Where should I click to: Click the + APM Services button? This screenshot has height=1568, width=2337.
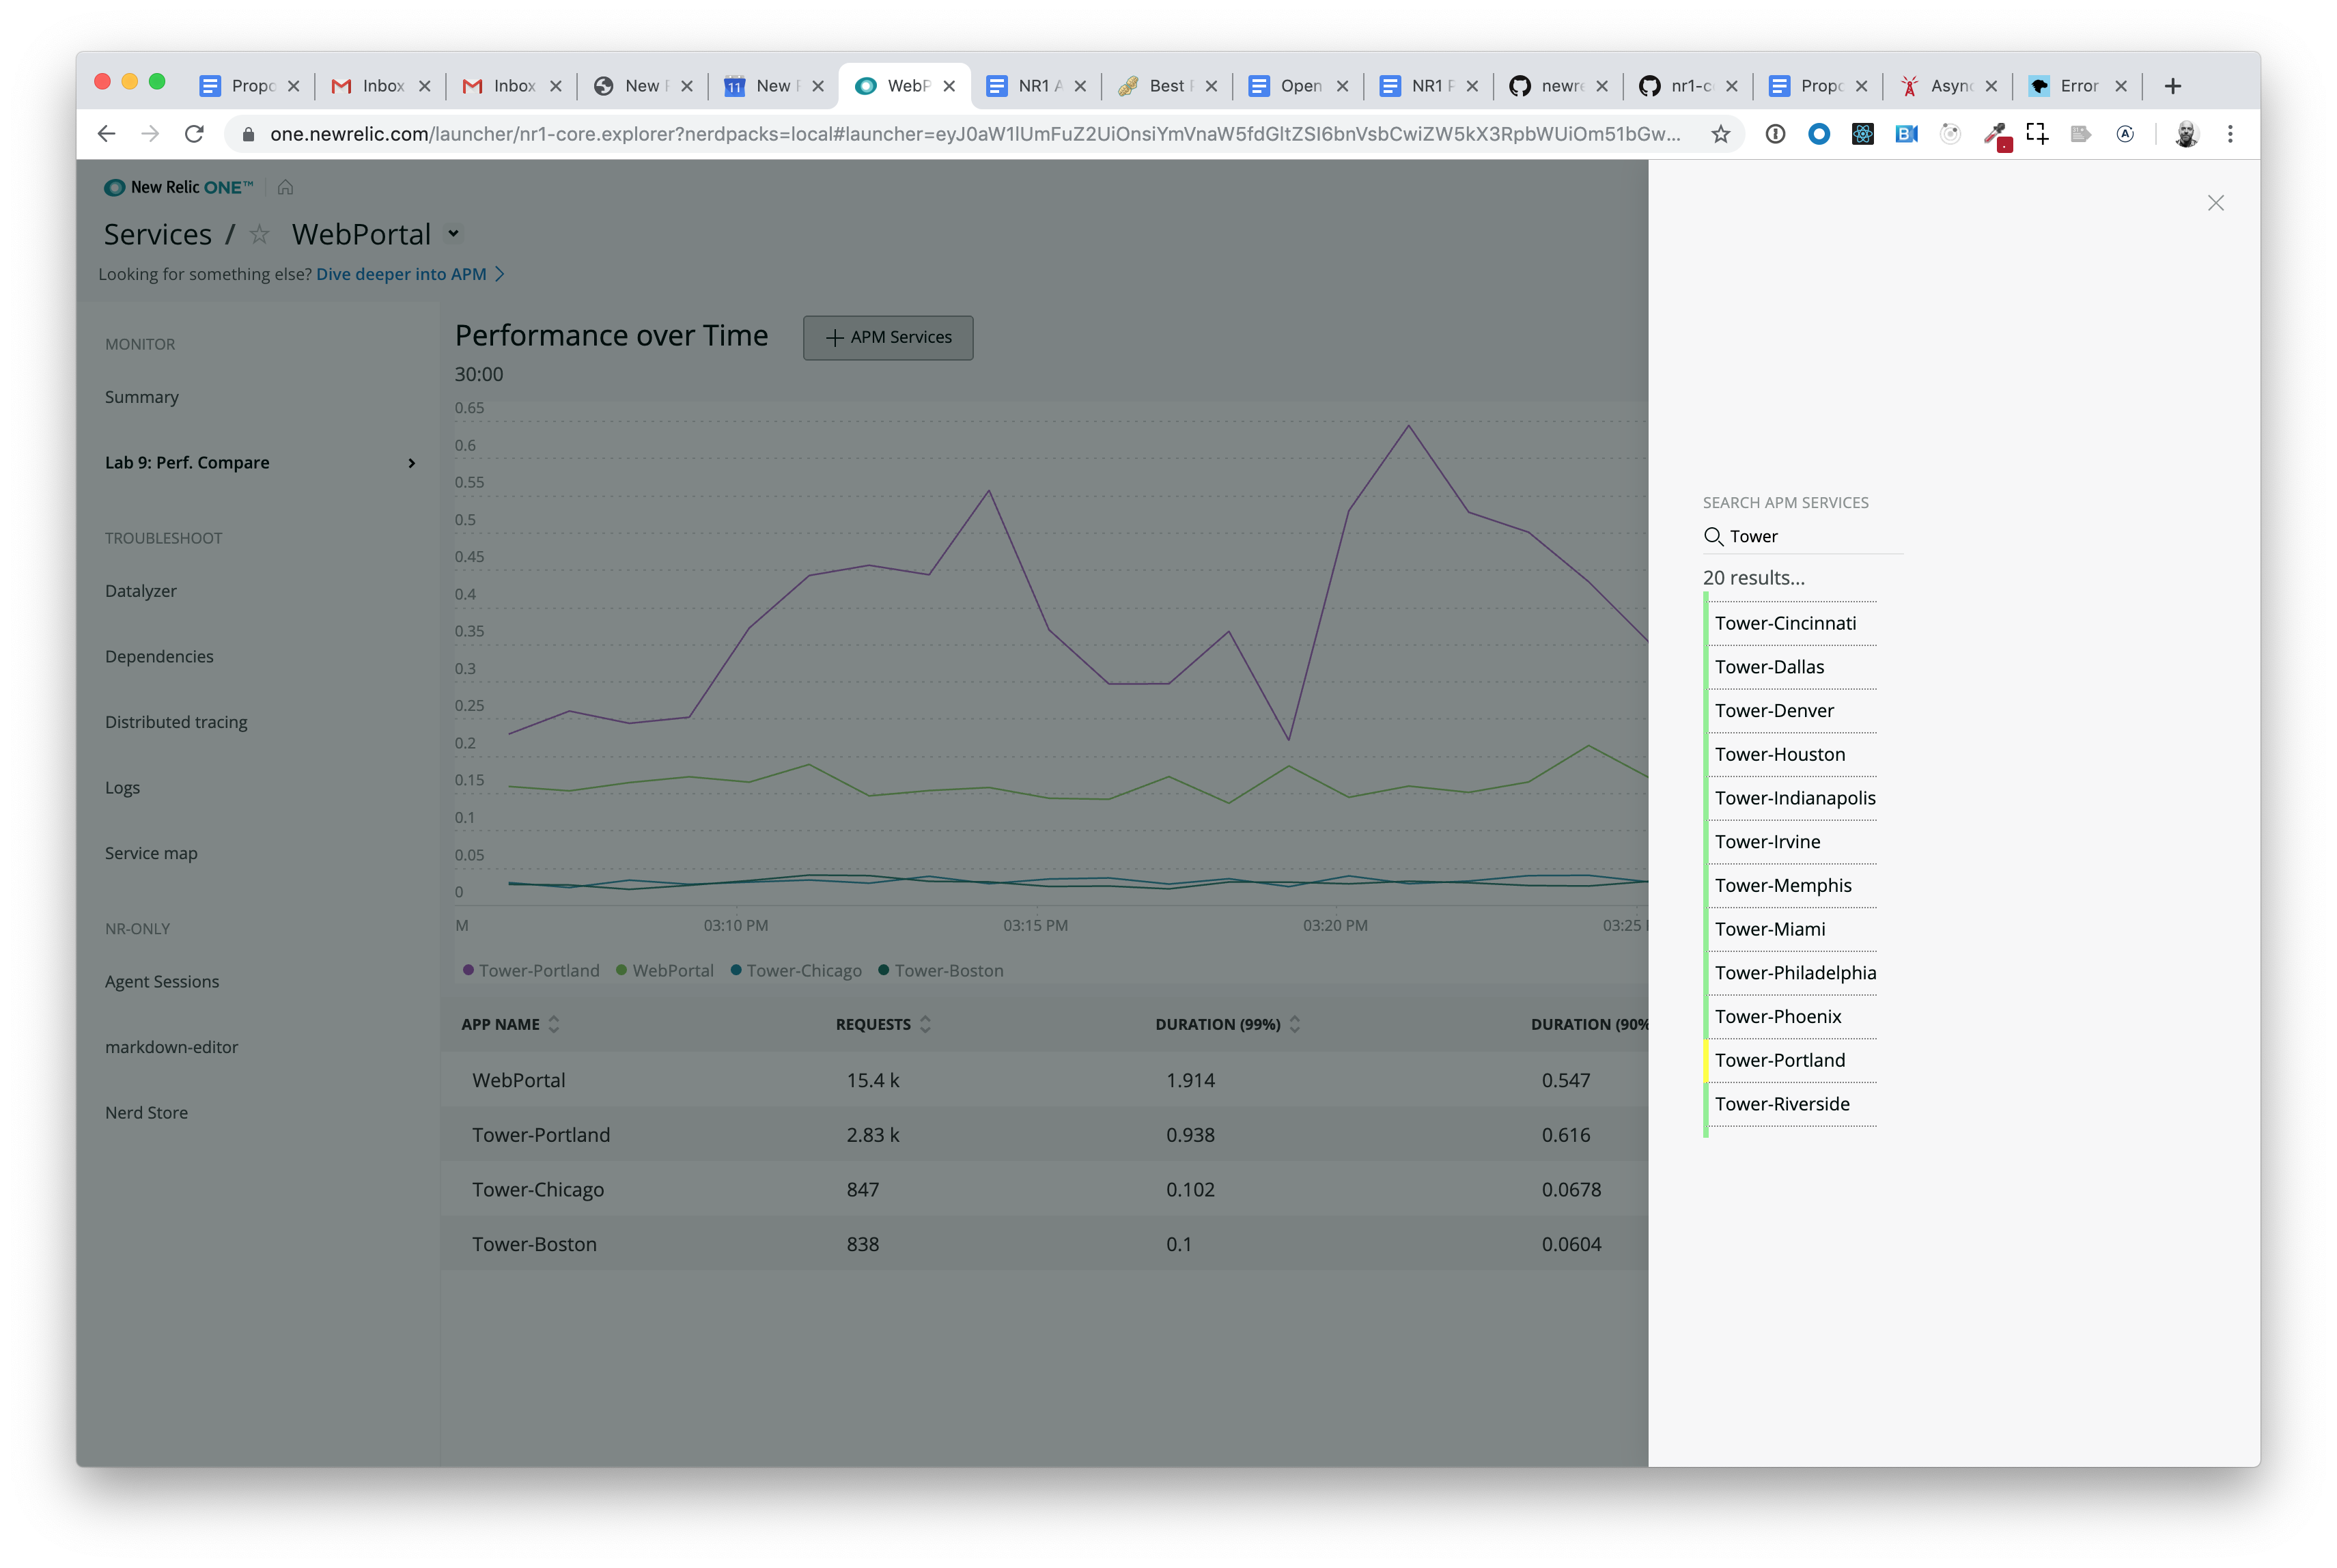click(x=887, y=338)
